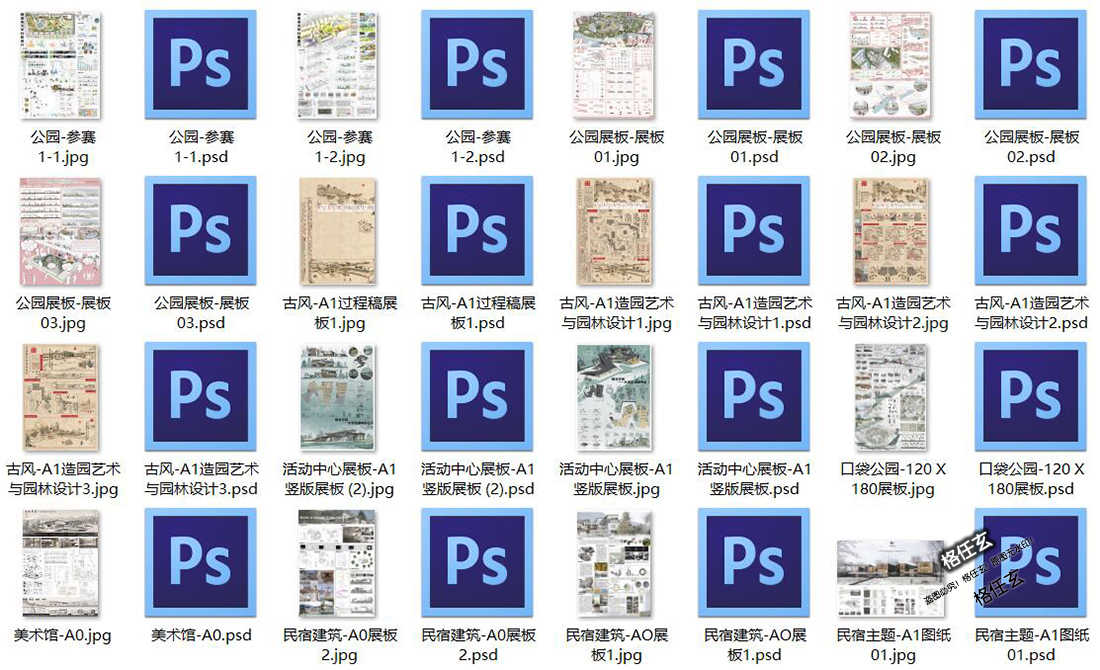Select thumbnail of 公园展板-展板 03.jpg
1100x670 pixels.
[61, 231]
